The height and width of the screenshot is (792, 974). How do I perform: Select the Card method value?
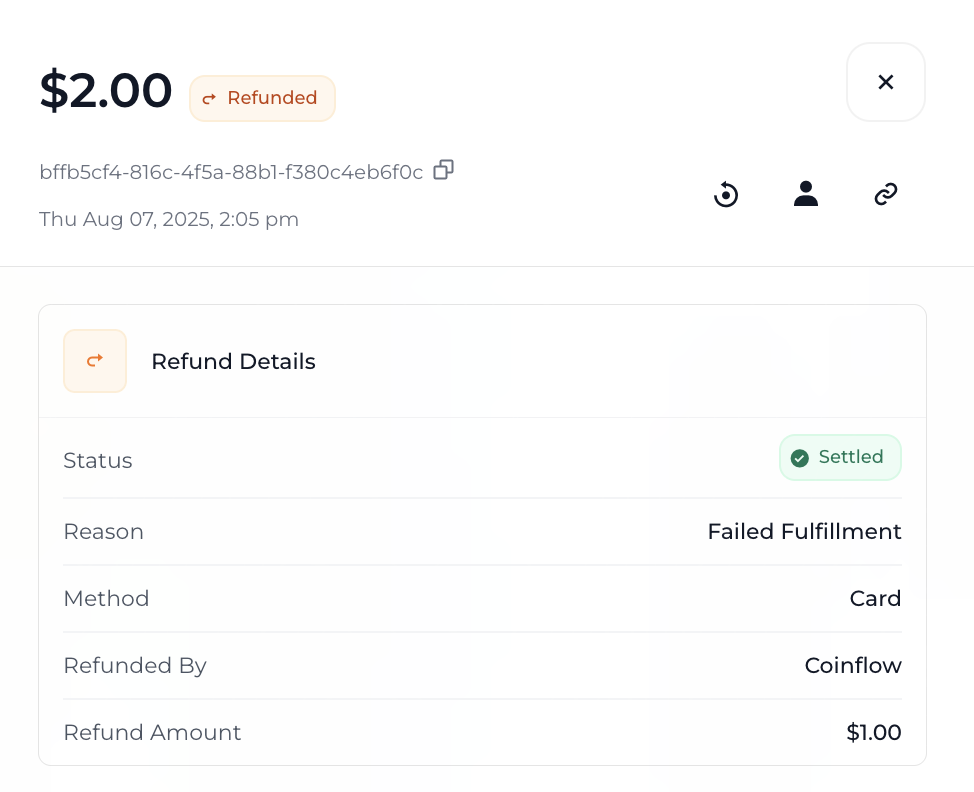tap(875, 598)
